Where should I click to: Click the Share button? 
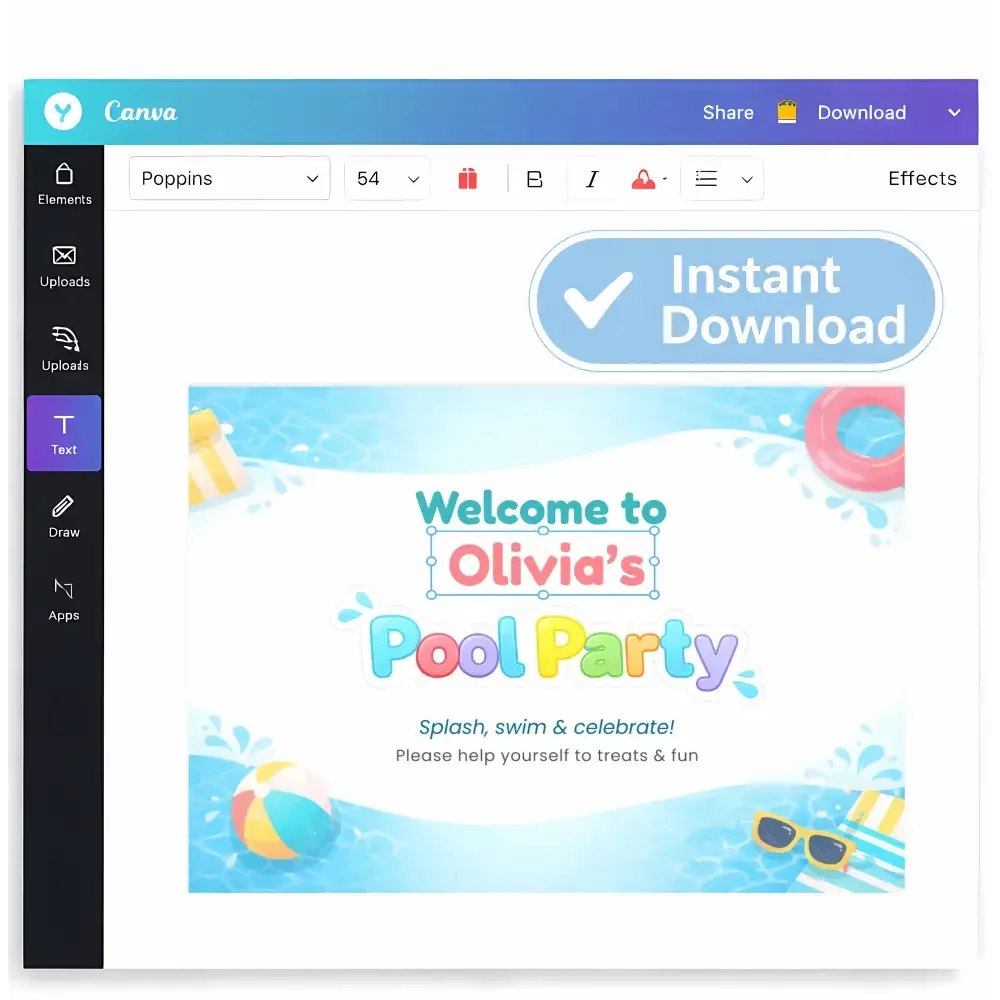(728, 113)
